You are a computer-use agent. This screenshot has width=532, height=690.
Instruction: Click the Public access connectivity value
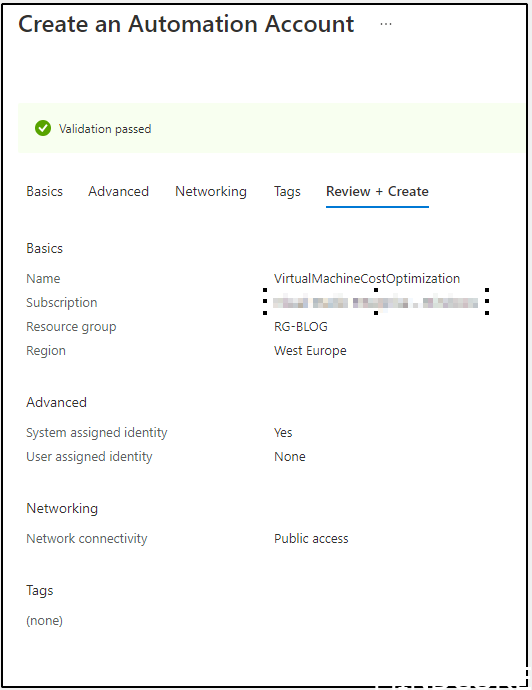point(311,539)
